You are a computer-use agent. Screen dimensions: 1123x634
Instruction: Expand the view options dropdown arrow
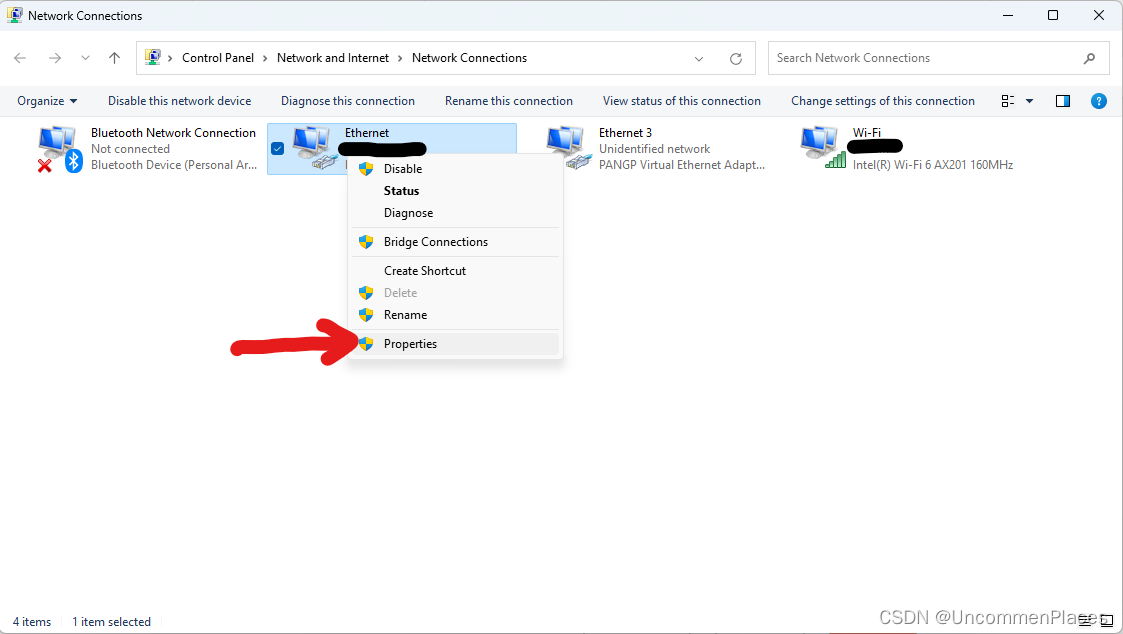pos(1029,101)
